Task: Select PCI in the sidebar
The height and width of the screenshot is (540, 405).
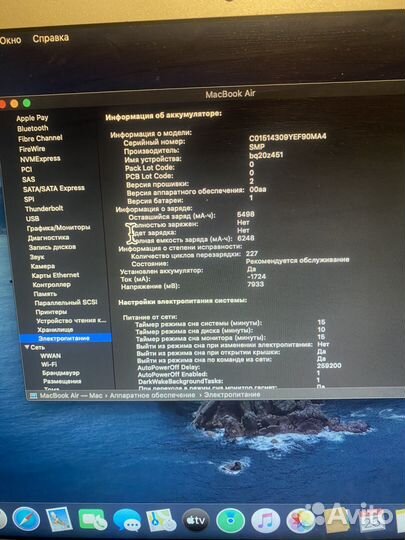Action: 27,169
